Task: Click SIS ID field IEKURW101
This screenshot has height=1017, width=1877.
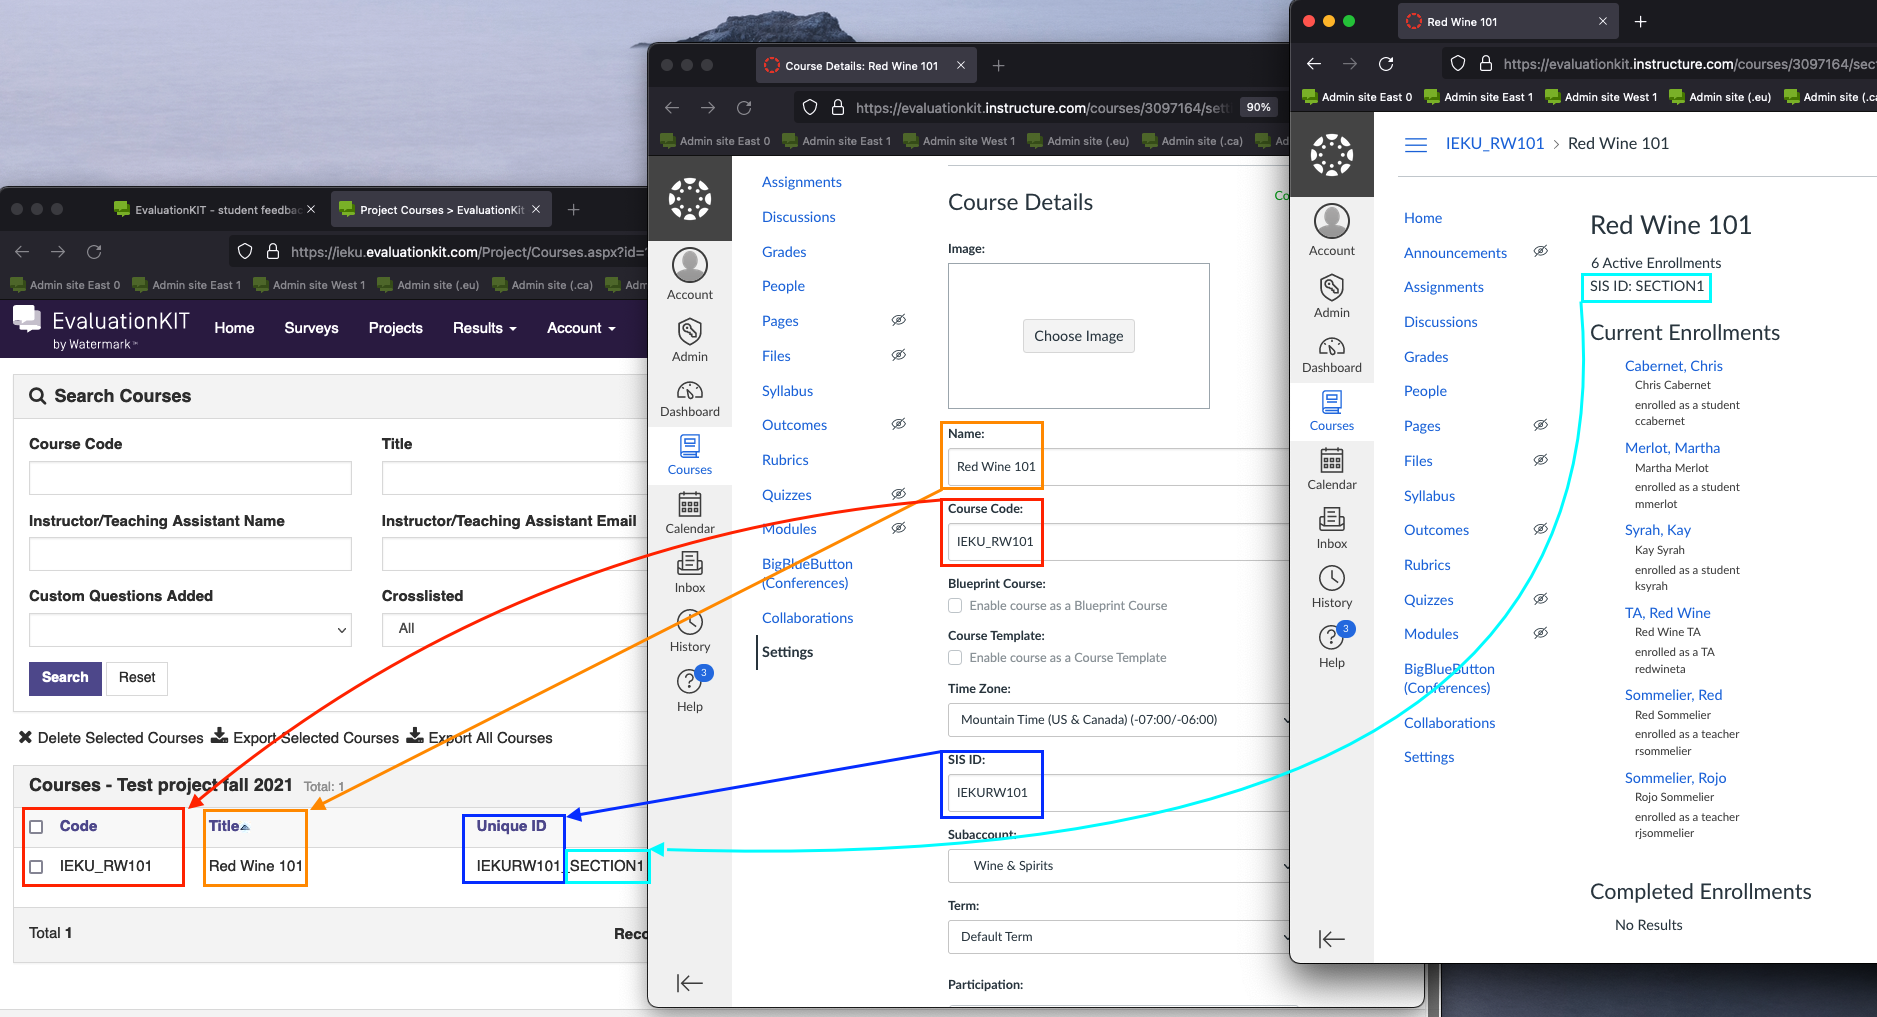Action: point(1118,793)
